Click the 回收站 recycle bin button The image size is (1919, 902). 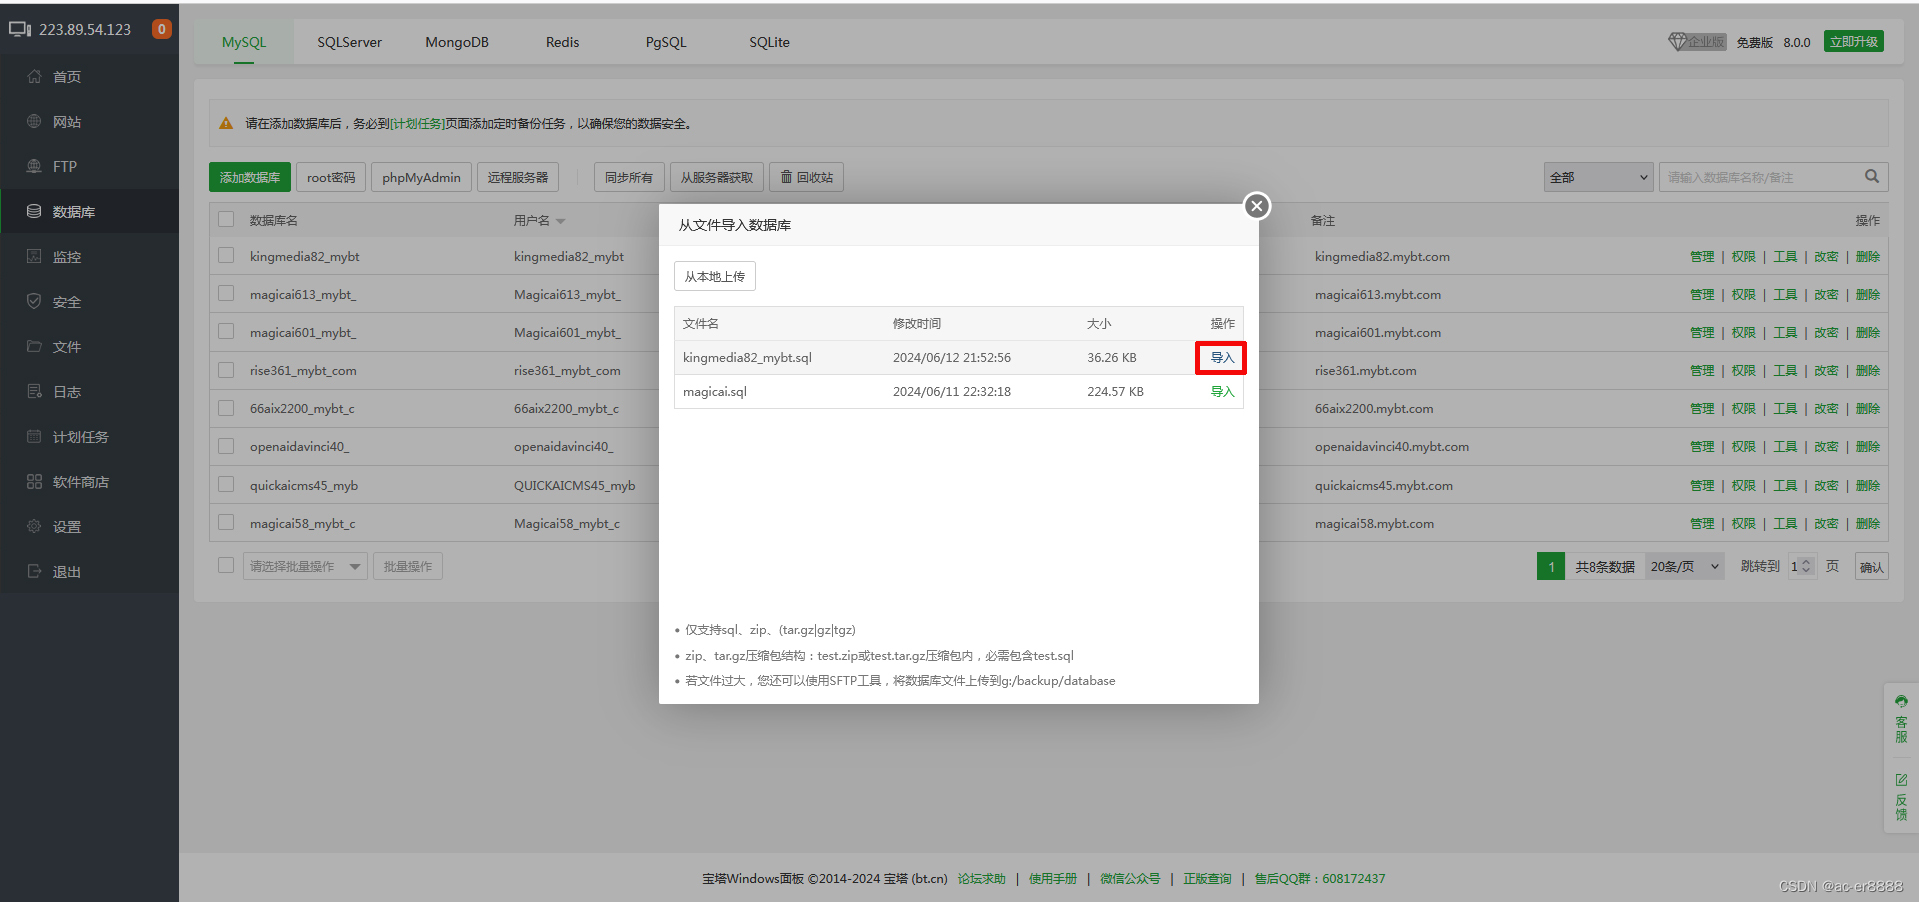click(x=807, y=177)
